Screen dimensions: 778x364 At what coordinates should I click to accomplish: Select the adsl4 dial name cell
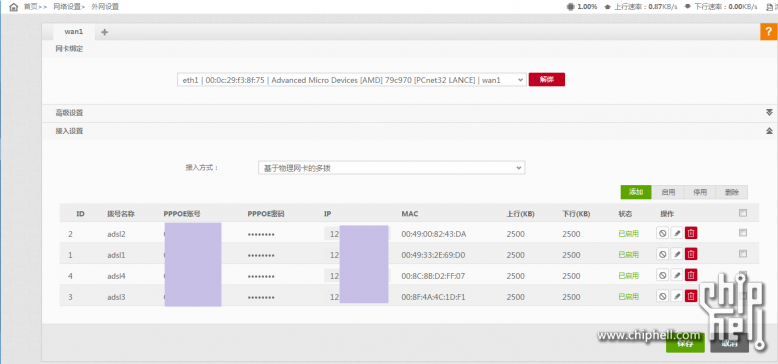[x=116, y=275]
